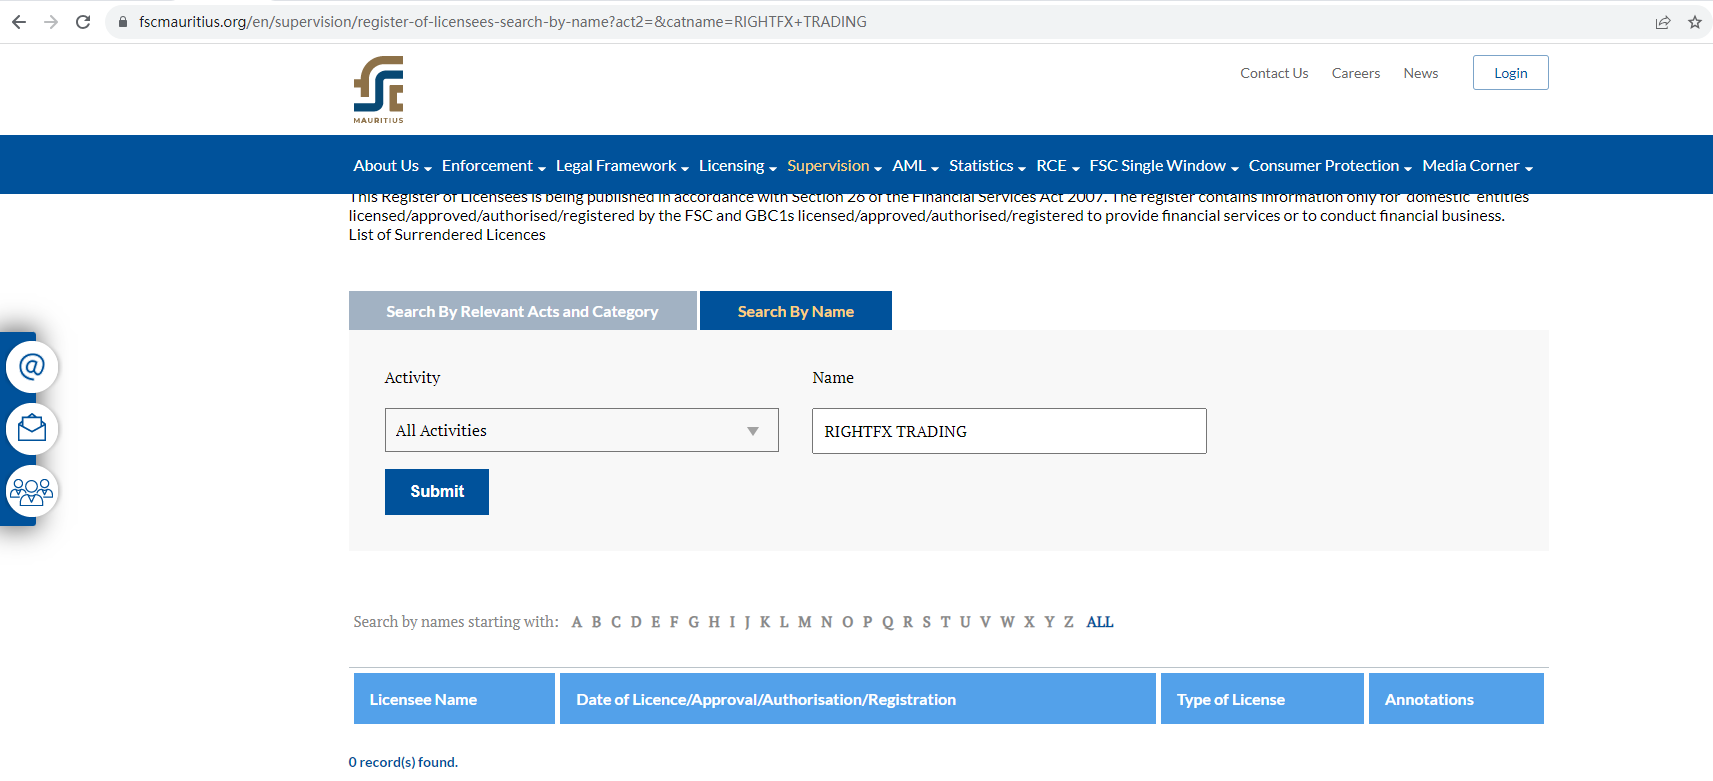Reload the page with browser refresh icon
The width and height of the screenshot is (1713, 781).
83,22
